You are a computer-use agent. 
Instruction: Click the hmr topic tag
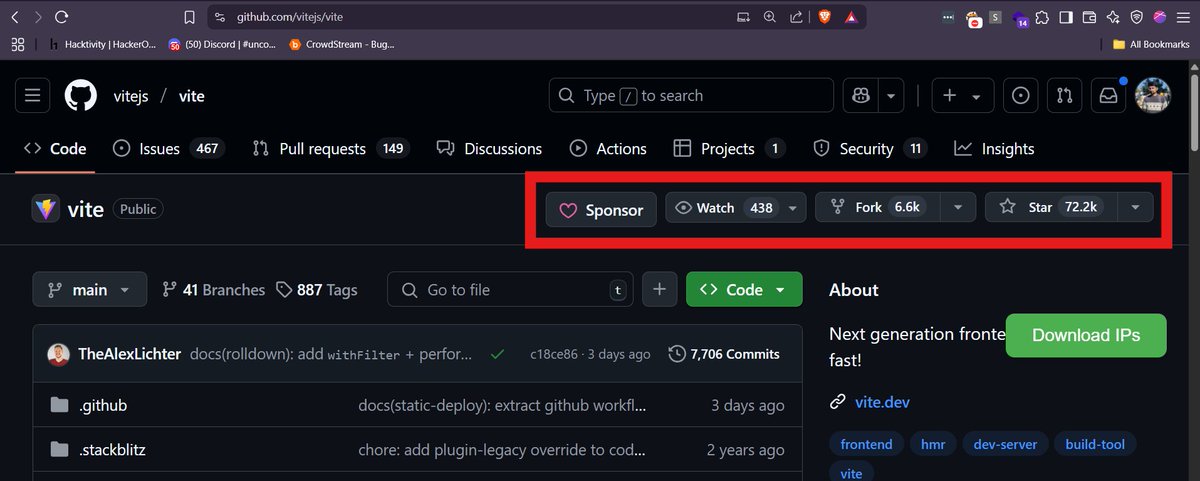[x=932, y=444]
